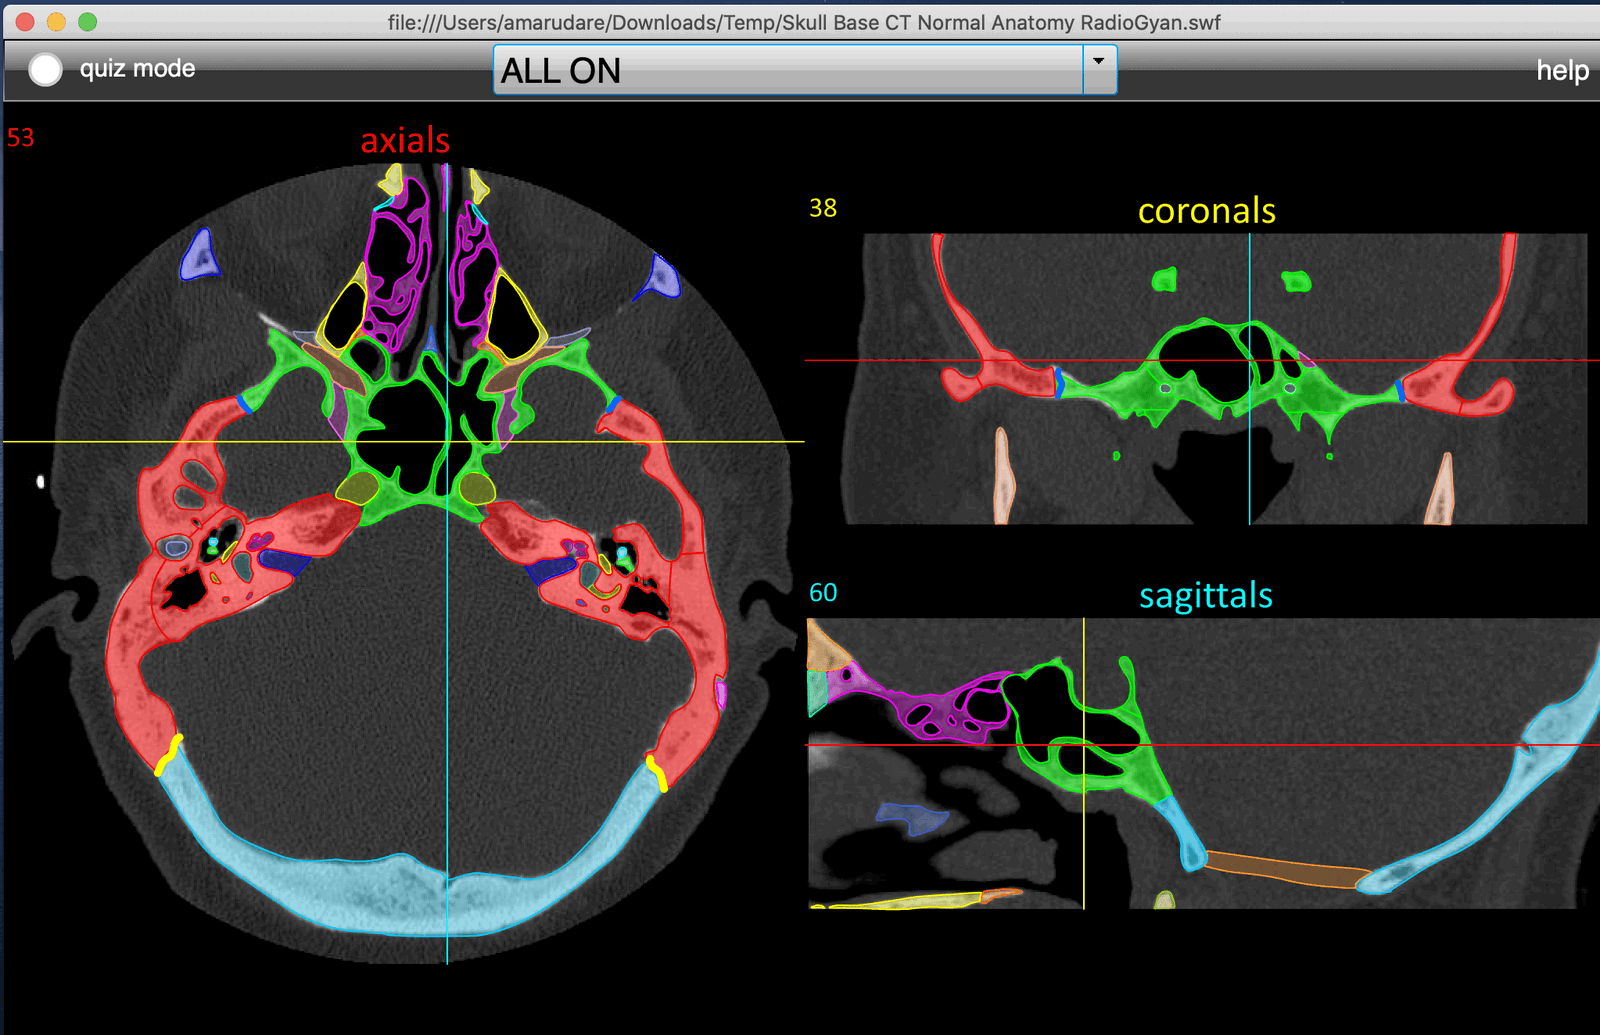The height and width of the screenshot is (1035, 1600).
Task: Open the help link
Action: tap(1561, 70)
